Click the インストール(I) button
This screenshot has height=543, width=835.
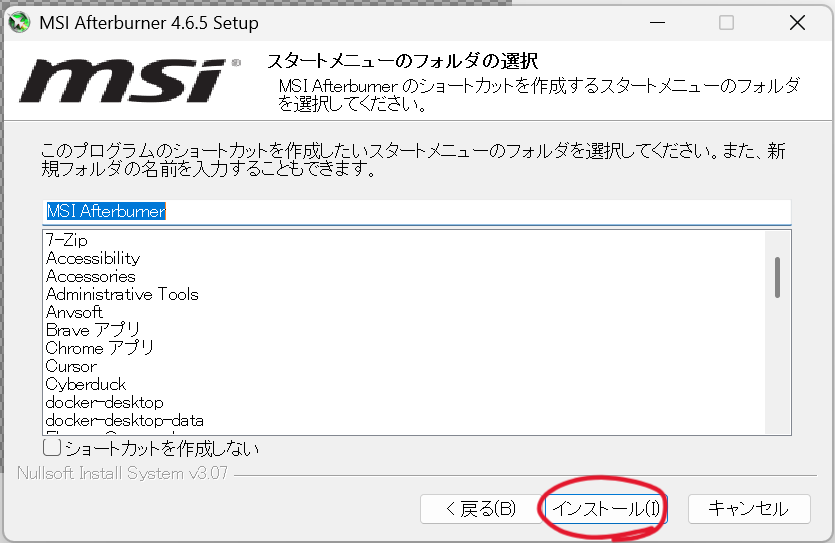pyautogui.click(x=606, y=508)
